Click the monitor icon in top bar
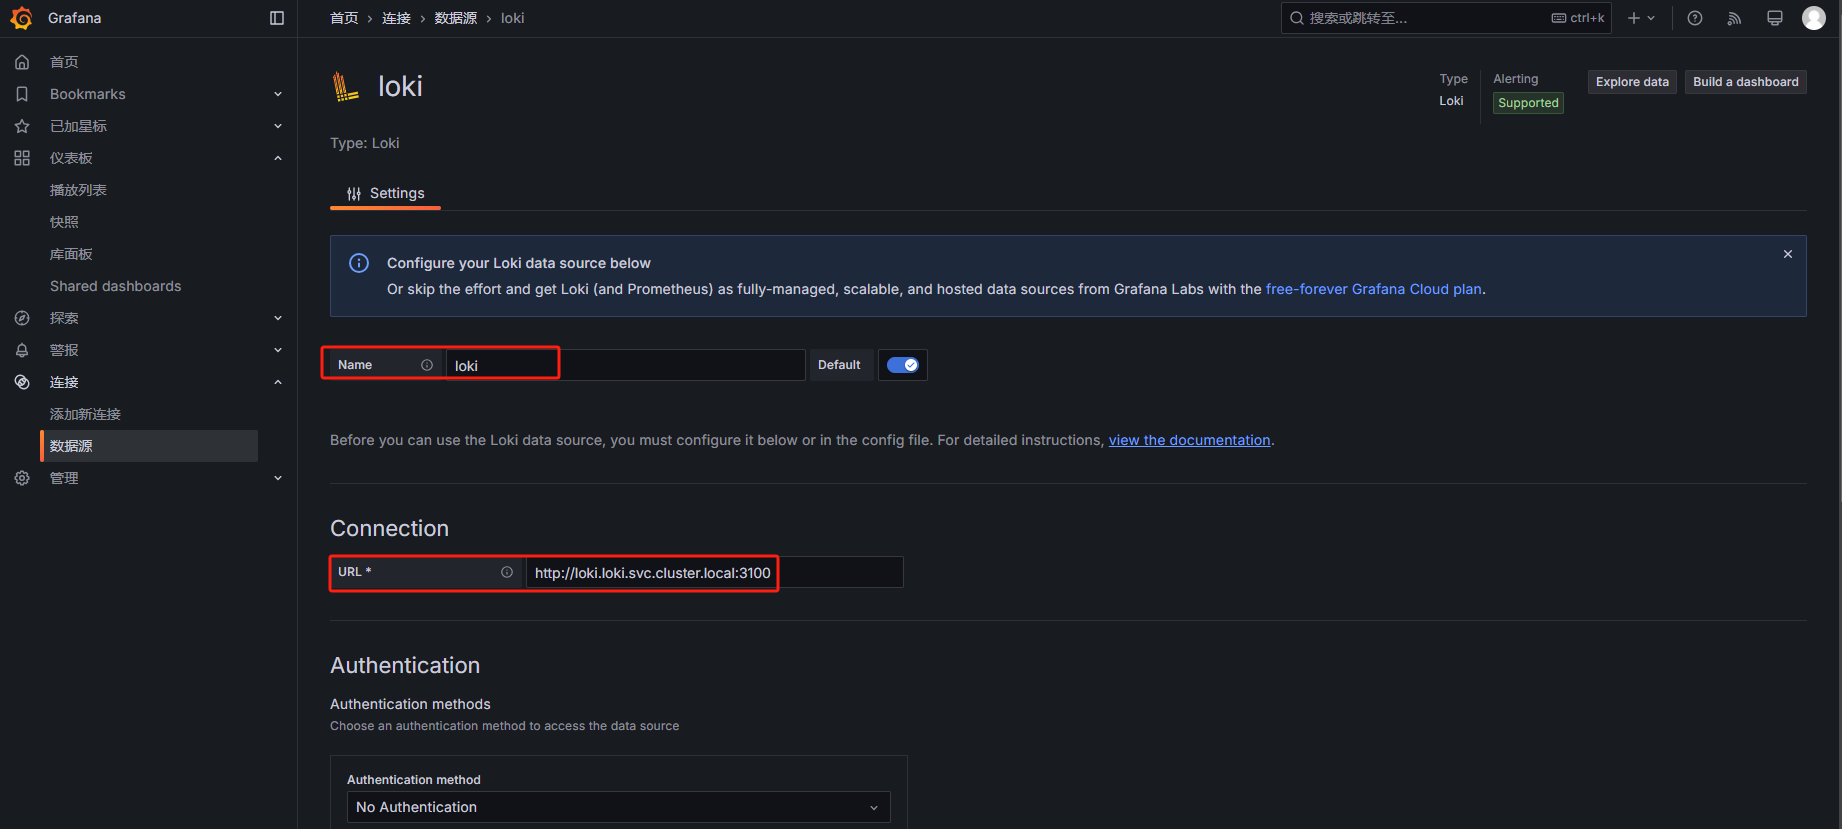The image size is (1842, 829). coord(1775,18)
